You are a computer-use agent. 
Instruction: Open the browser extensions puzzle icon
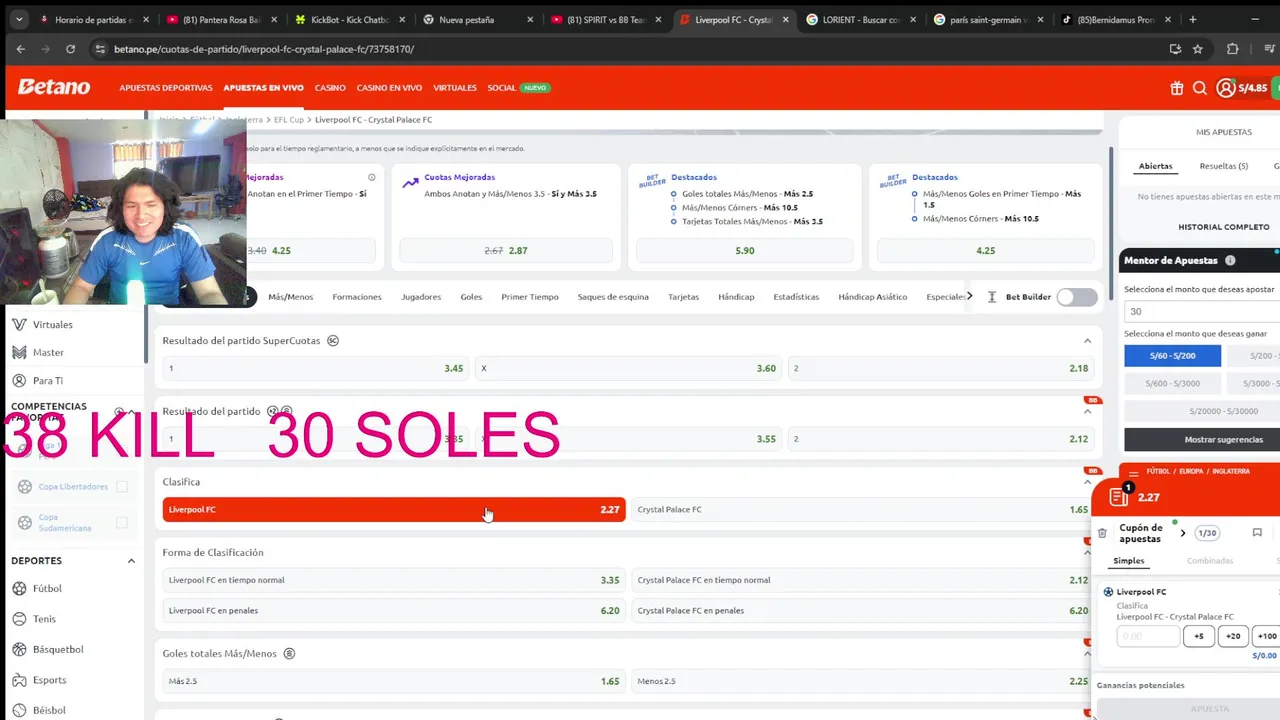coord(1232,49)
